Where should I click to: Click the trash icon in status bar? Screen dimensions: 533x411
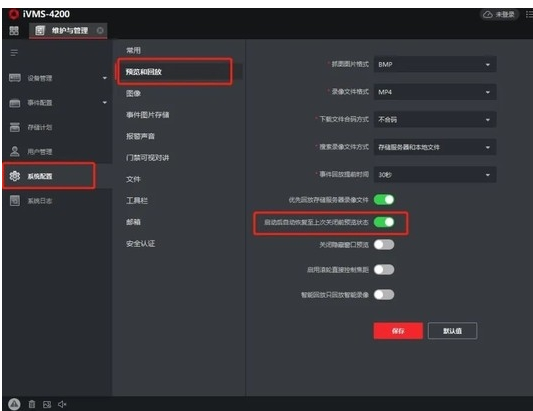tap(32, 404)
